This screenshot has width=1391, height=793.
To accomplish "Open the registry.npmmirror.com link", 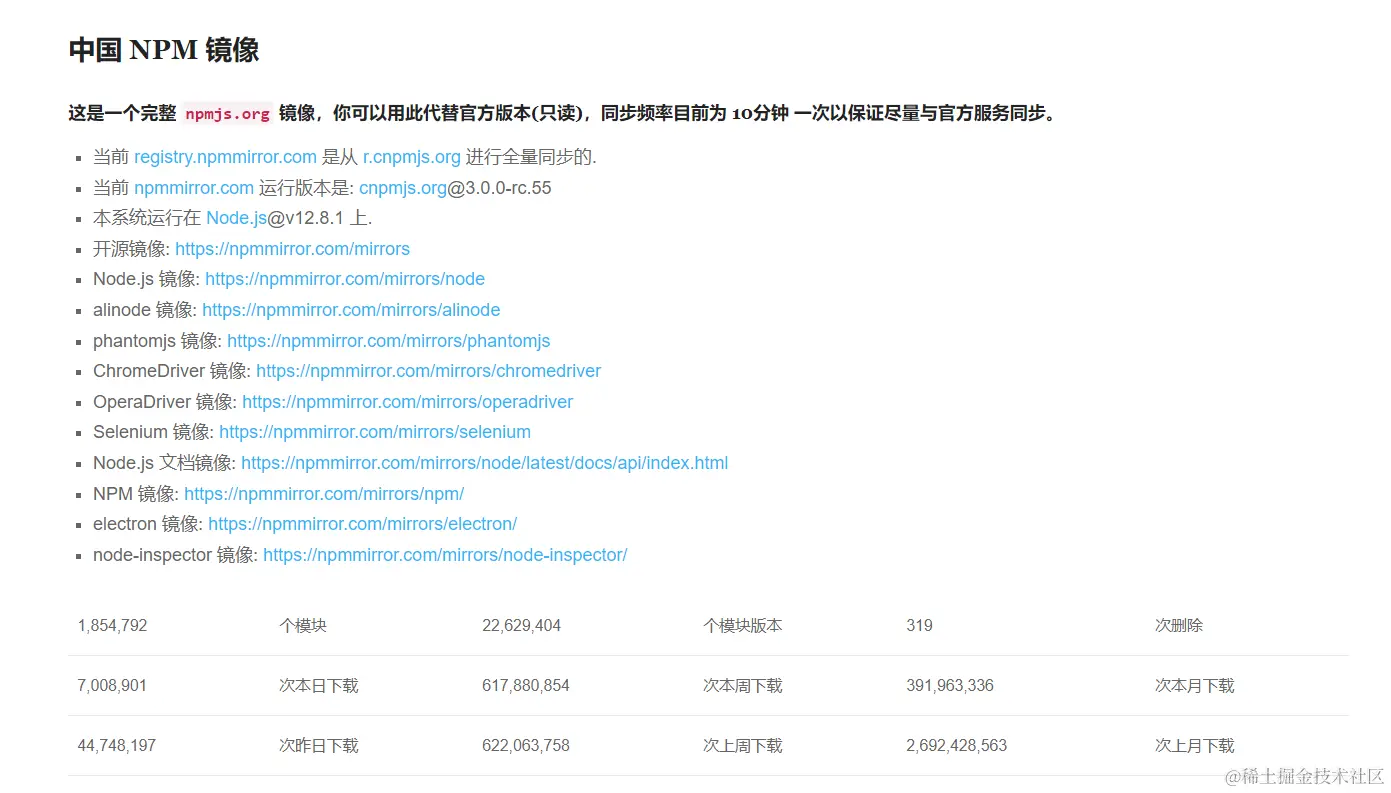I will (225, 157).
